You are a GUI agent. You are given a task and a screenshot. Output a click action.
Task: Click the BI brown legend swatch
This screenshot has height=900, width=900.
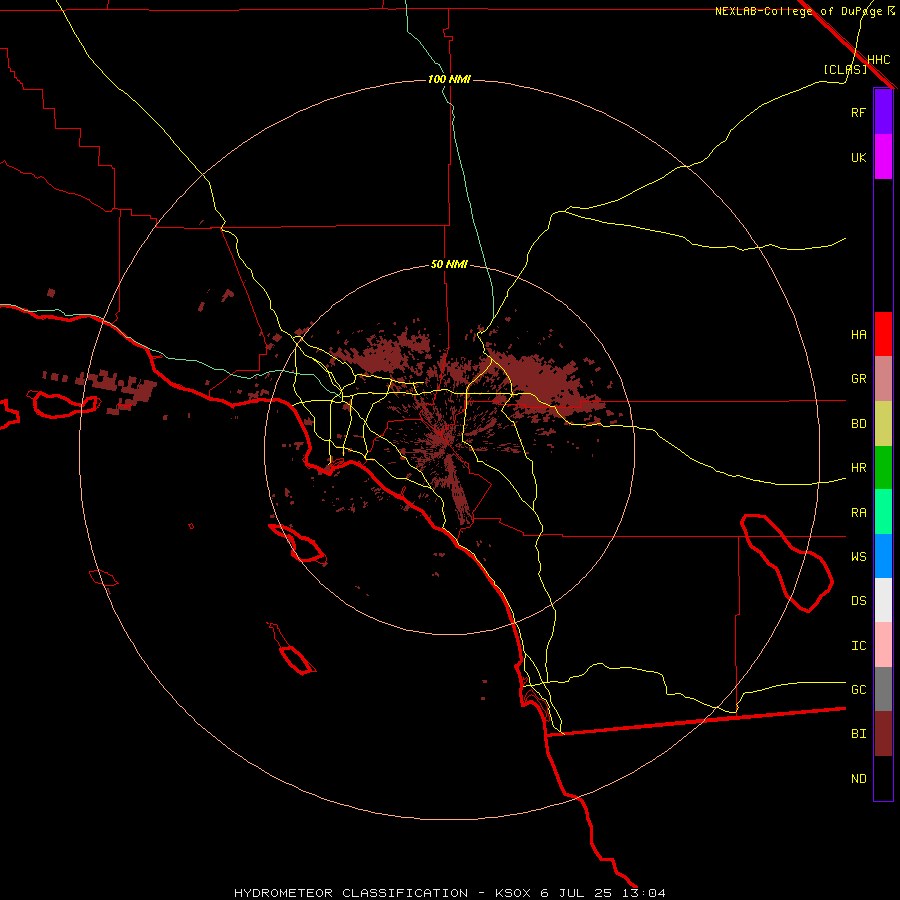tap(883, 734)
